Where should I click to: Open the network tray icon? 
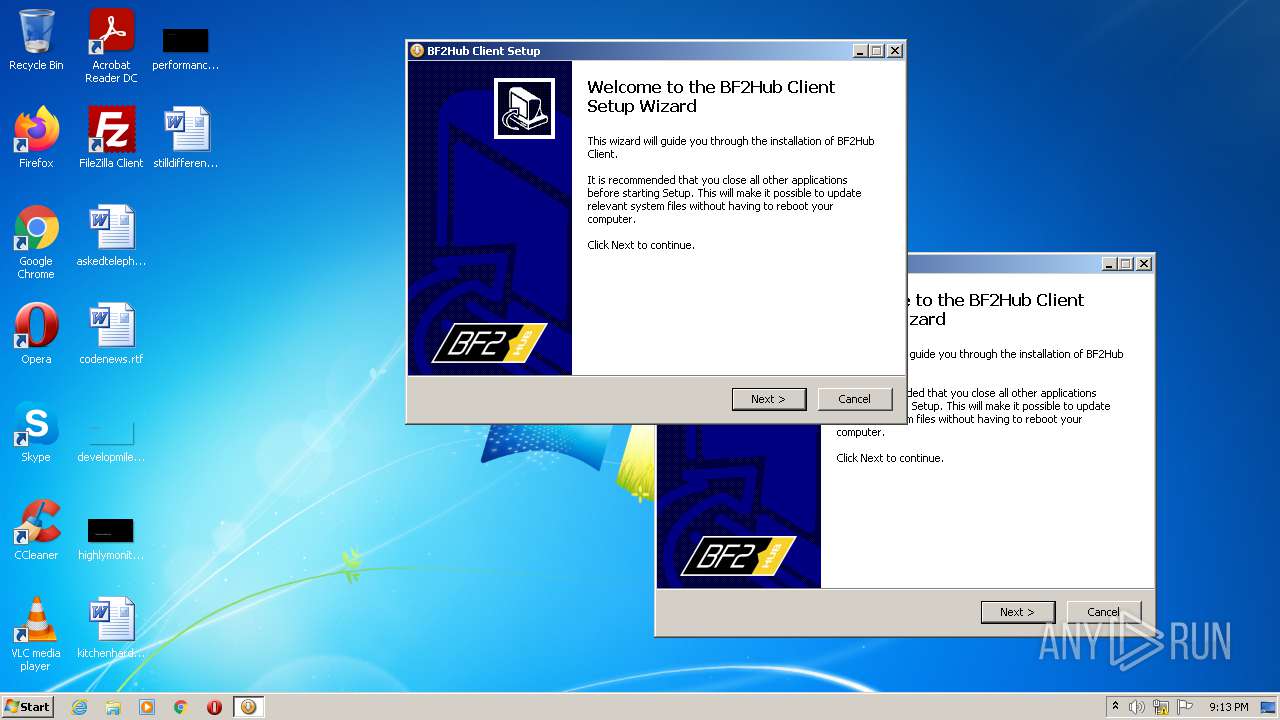1161,707
